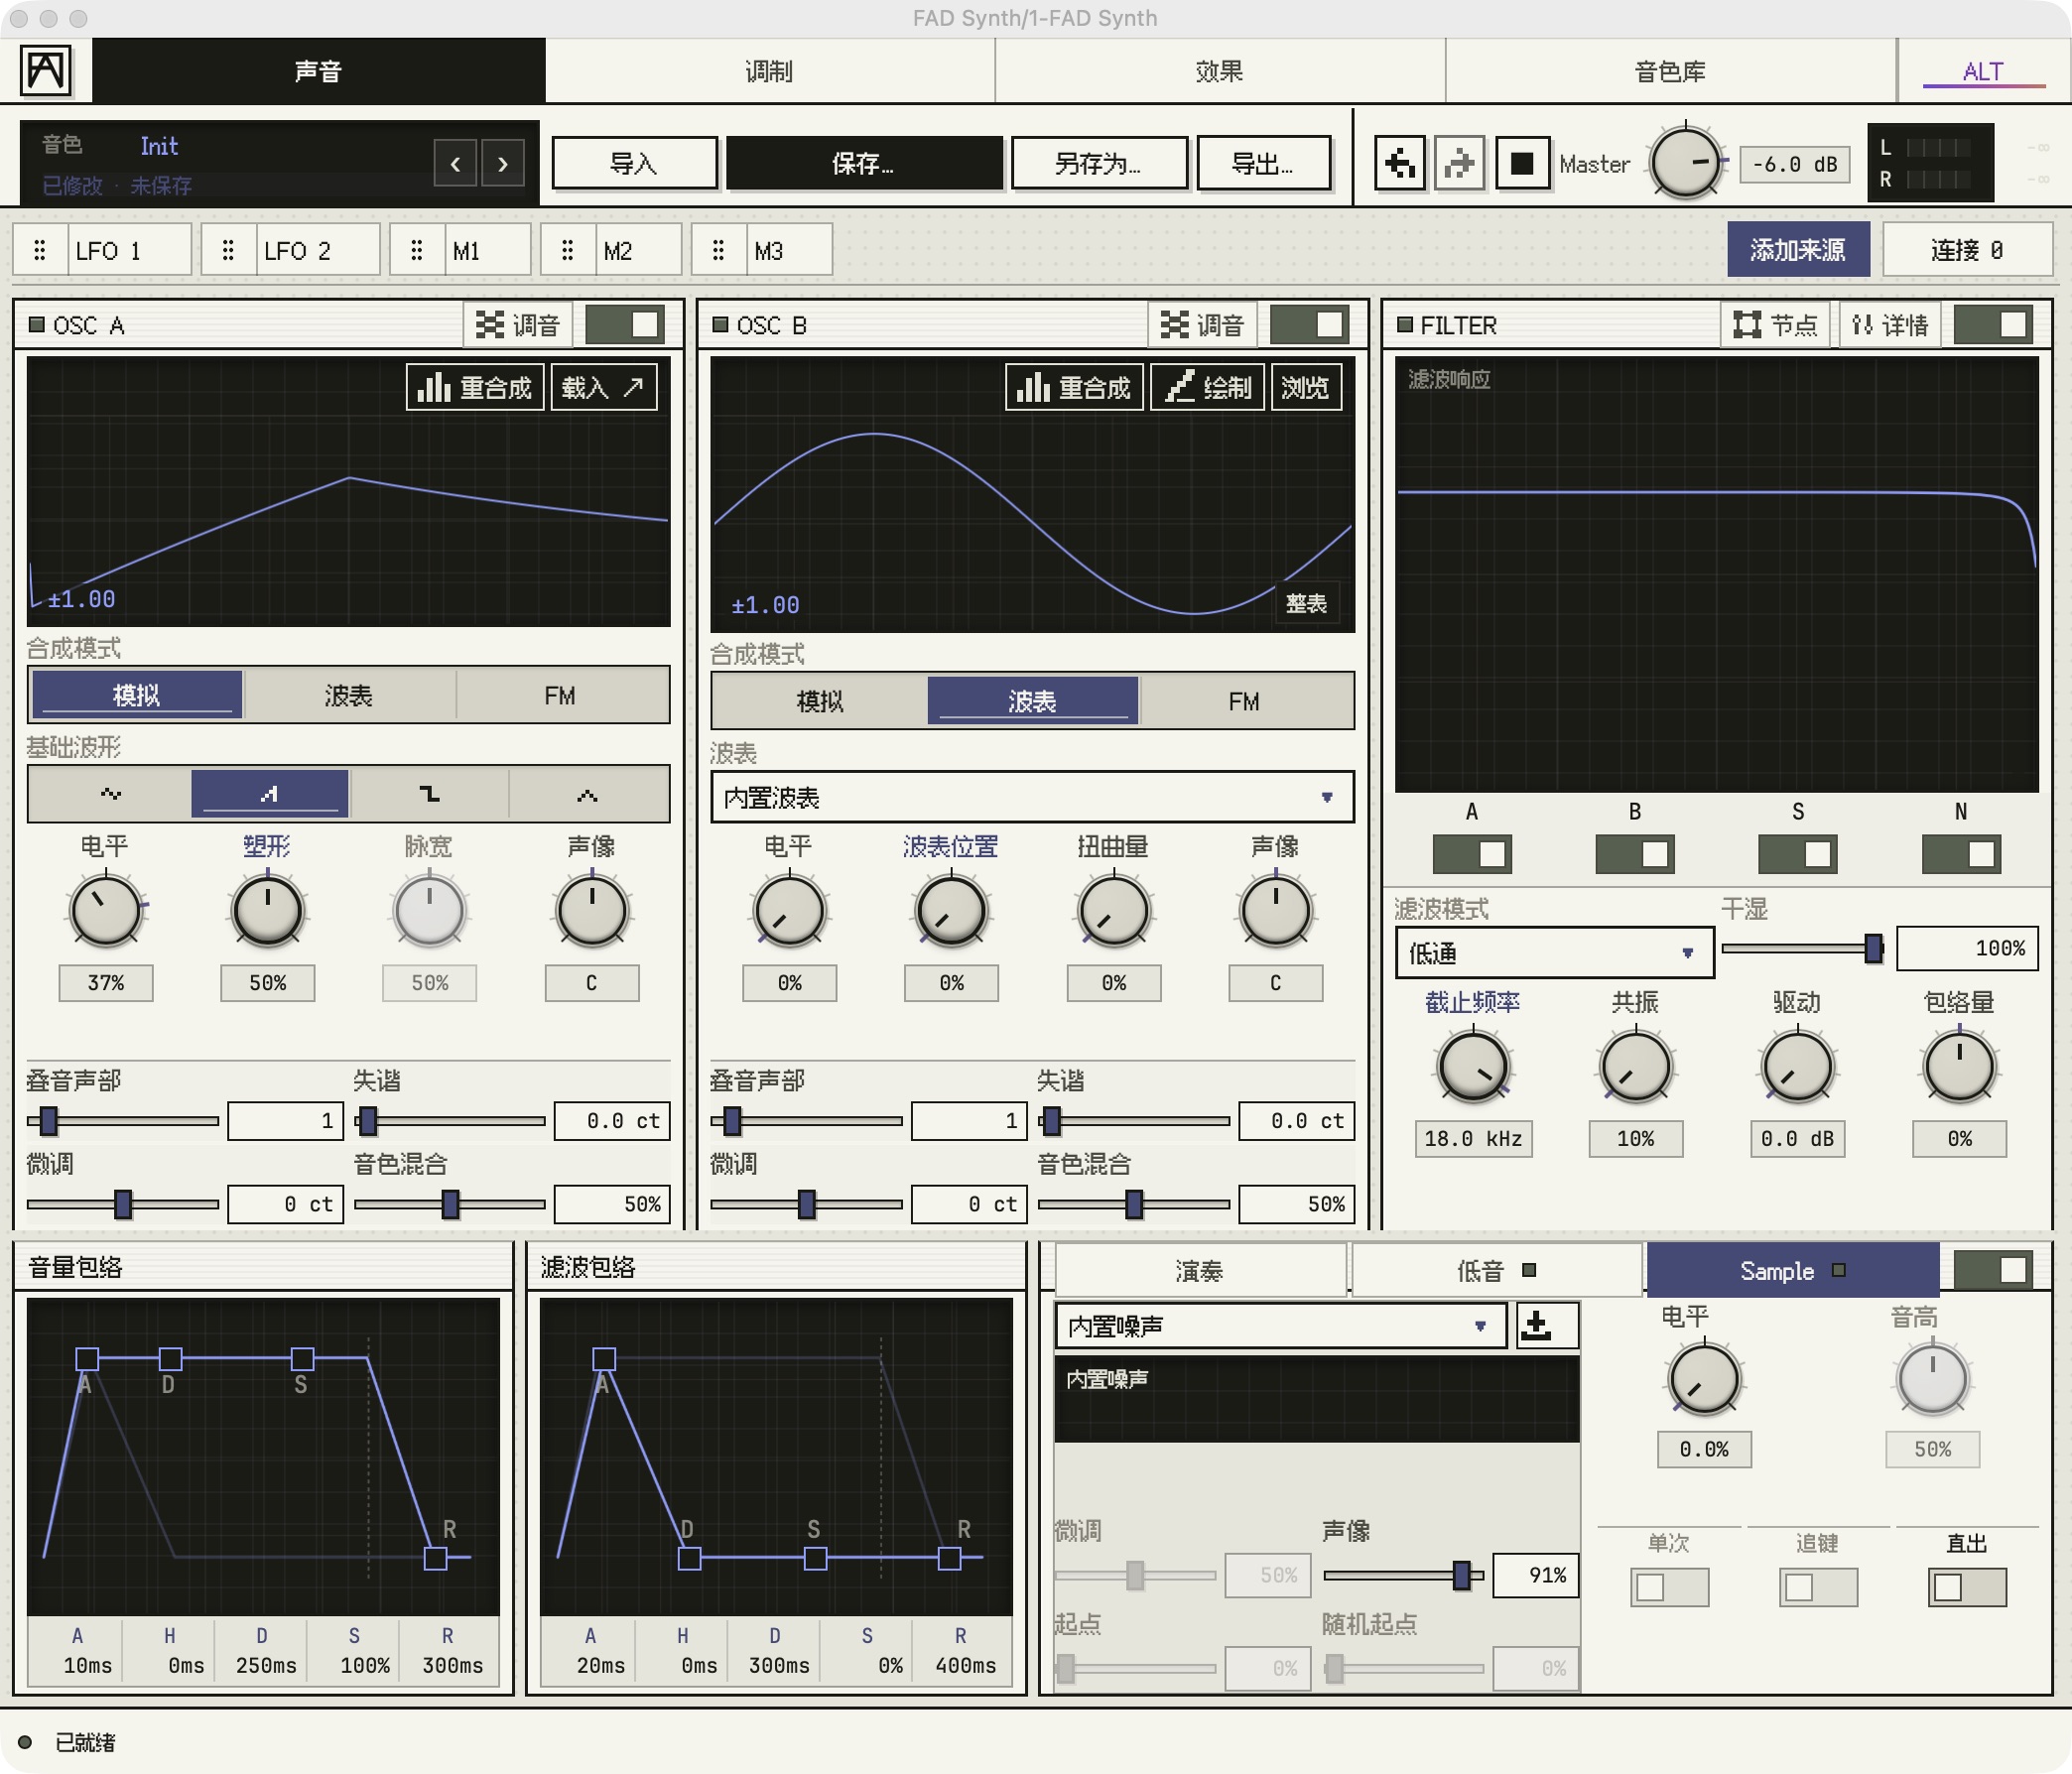
Task: Open the 低通 filter mode dropdown
Action: tap(1554, 952)
